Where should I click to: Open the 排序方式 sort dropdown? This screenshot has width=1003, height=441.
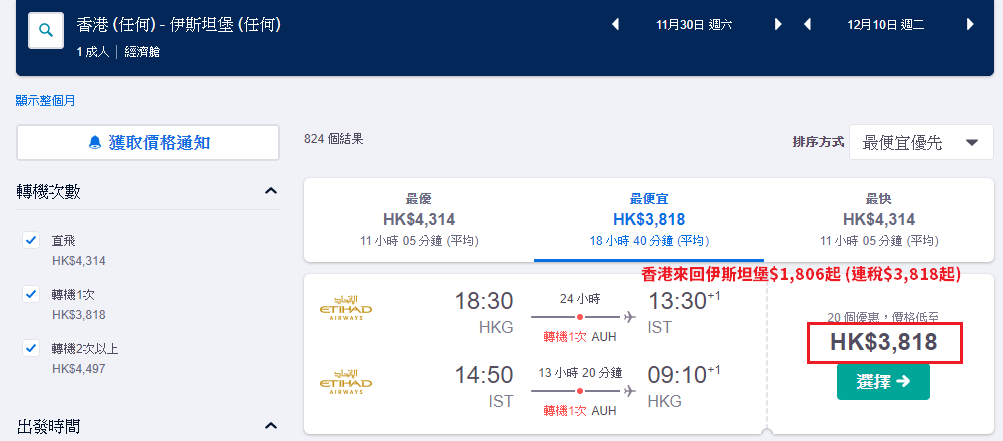coord(921,142)
